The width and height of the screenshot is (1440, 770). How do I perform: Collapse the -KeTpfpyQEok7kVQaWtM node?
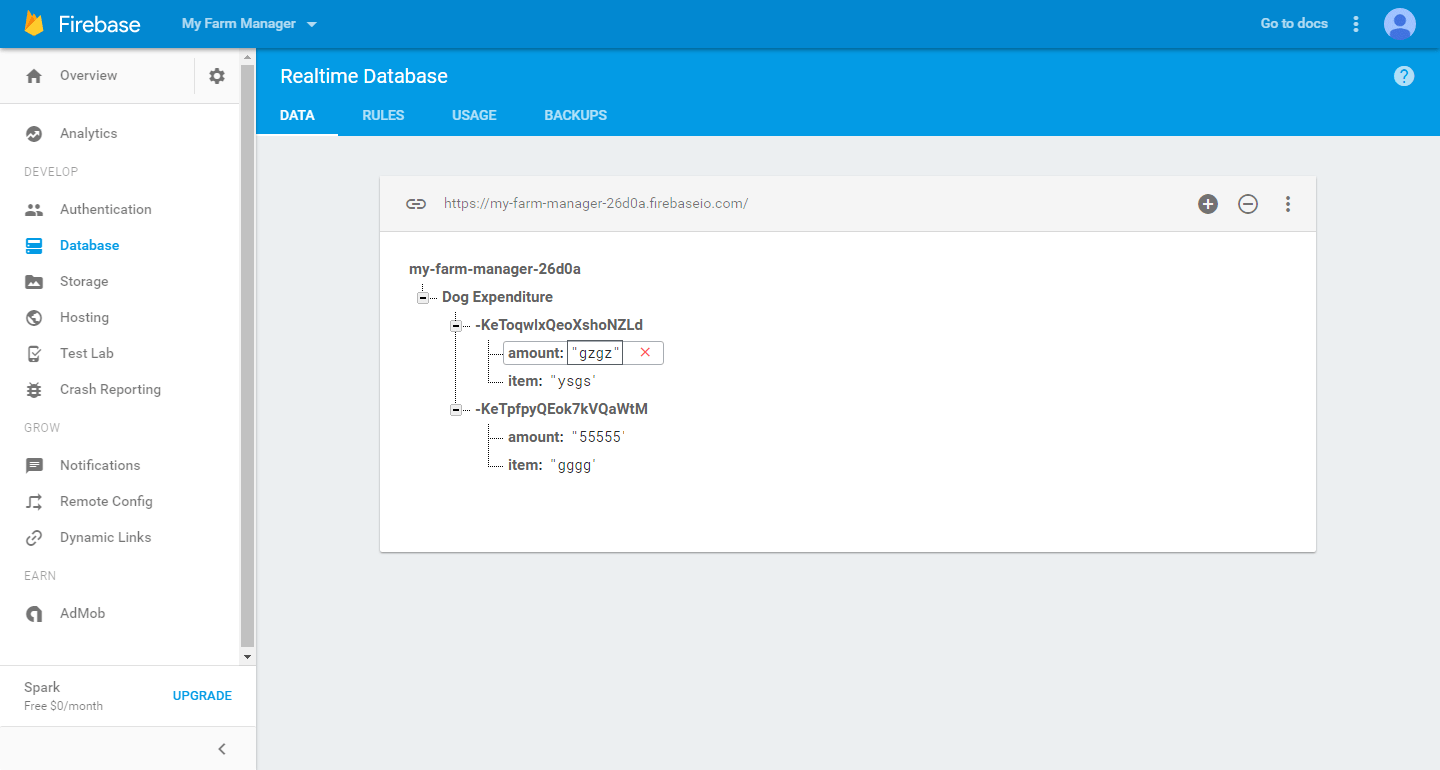coord(456,410)
